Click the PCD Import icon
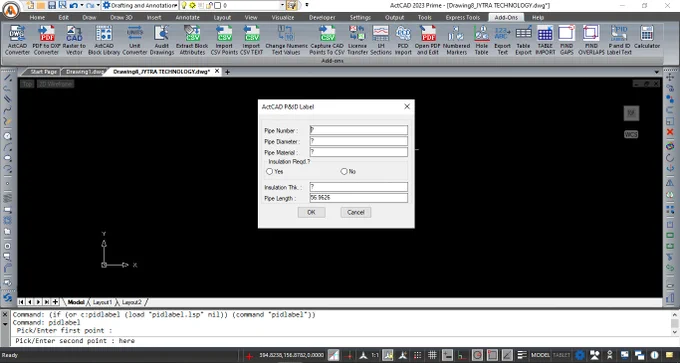The image size is (680, 363). [x=403, y=40]
